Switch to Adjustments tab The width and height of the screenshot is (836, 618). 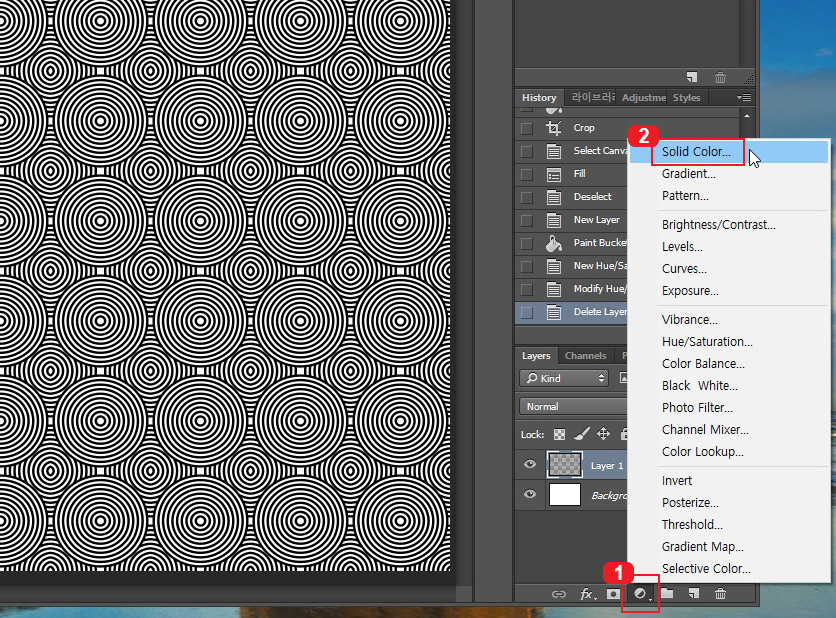644,98
